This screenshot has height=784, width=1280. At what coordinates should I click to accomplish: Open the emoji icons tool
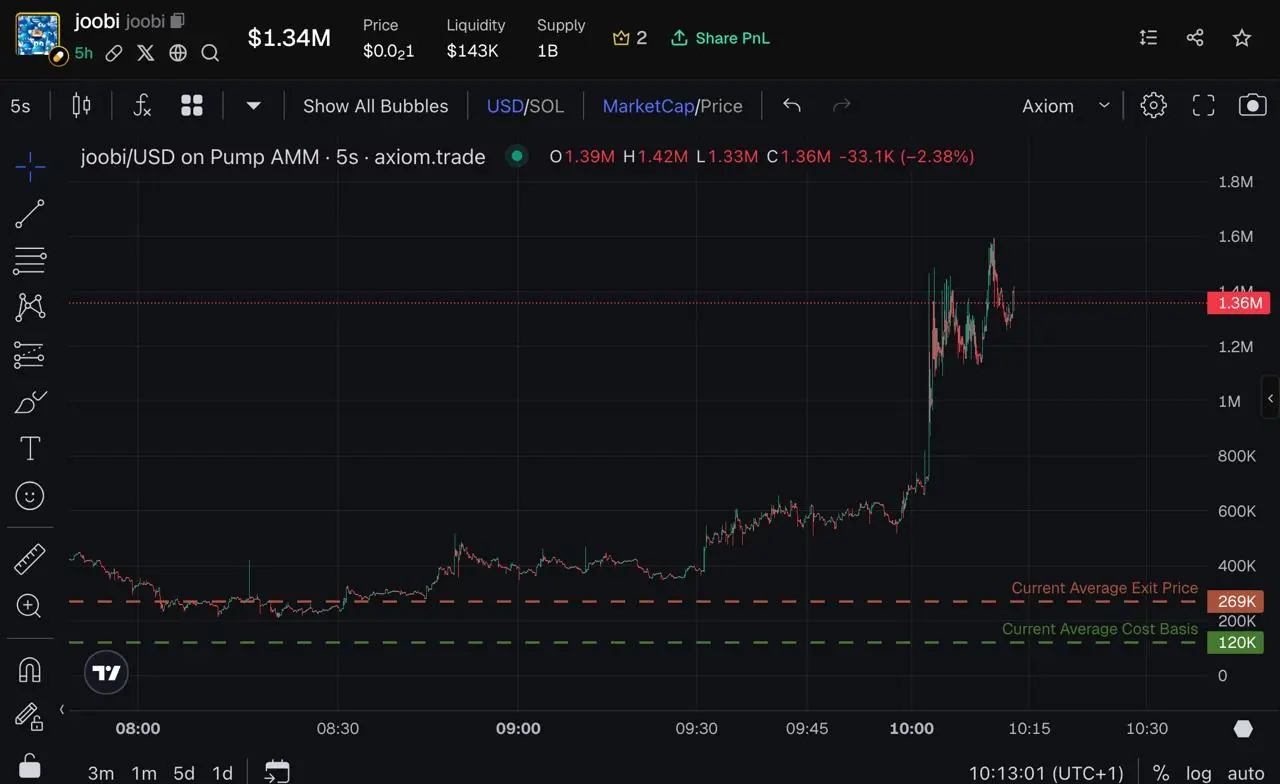[x=30, y=496]
